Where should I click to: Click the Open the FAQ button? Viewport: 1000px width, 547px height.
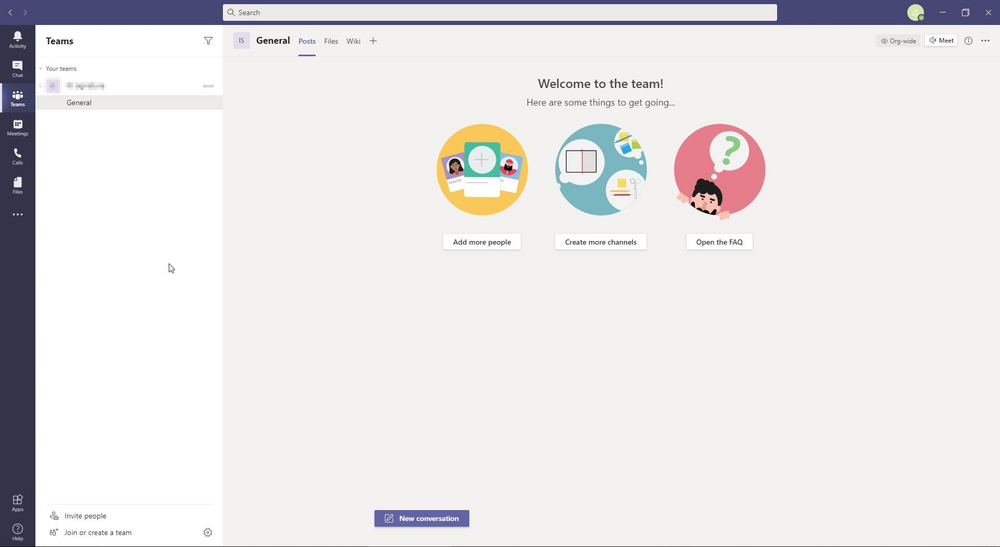[x=719, y=242]
